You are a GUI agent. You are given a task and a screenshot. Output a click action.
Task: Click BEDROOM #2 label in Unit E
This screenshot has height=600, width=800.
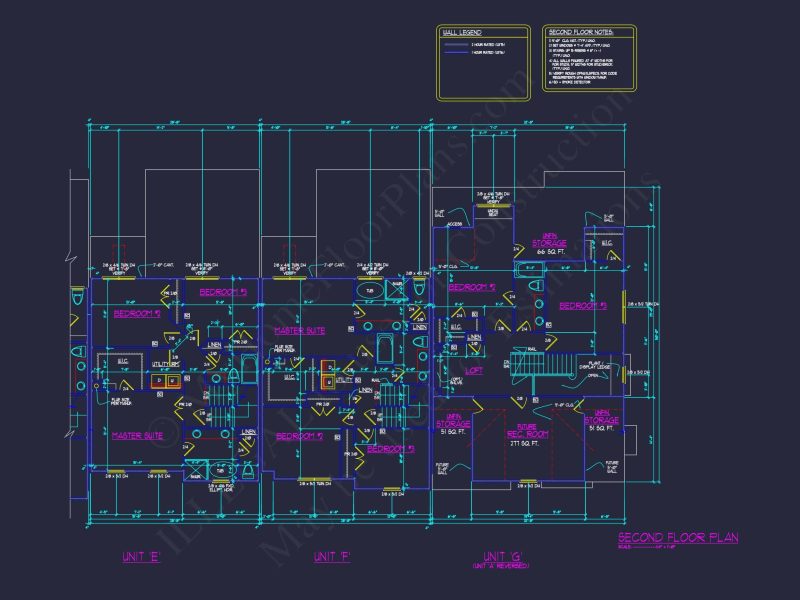pyautogui.click(x=137, y=313)
